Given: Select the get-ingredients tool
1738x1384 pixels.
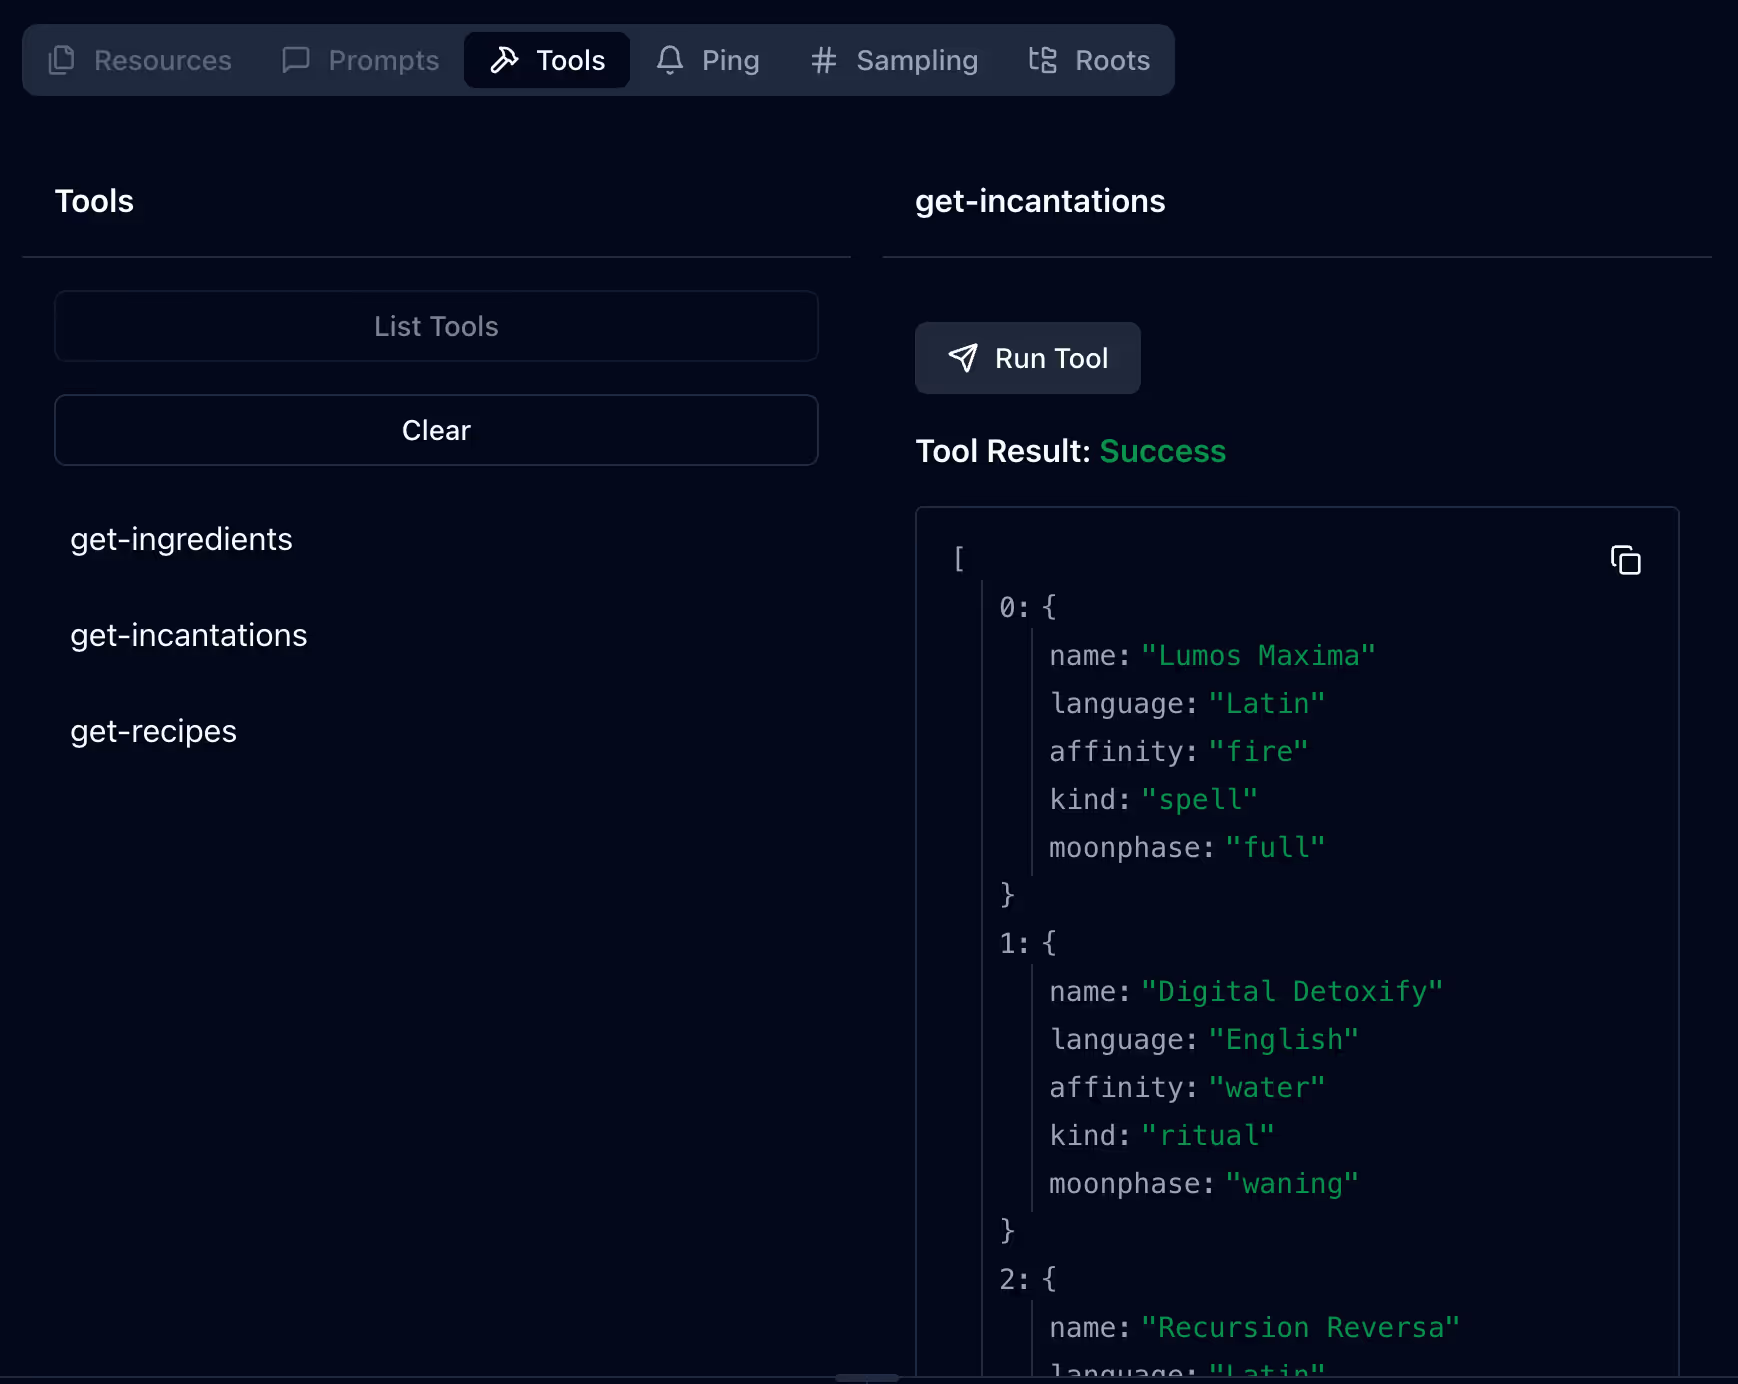Looking at the screenshot, I should (181, 539).
